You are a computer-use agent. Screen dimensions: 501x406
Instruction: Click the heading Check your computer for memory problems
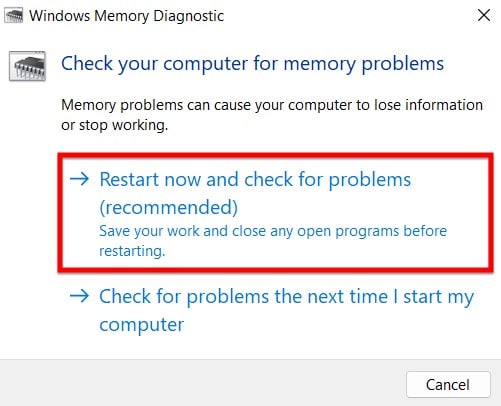click(252, 64)
